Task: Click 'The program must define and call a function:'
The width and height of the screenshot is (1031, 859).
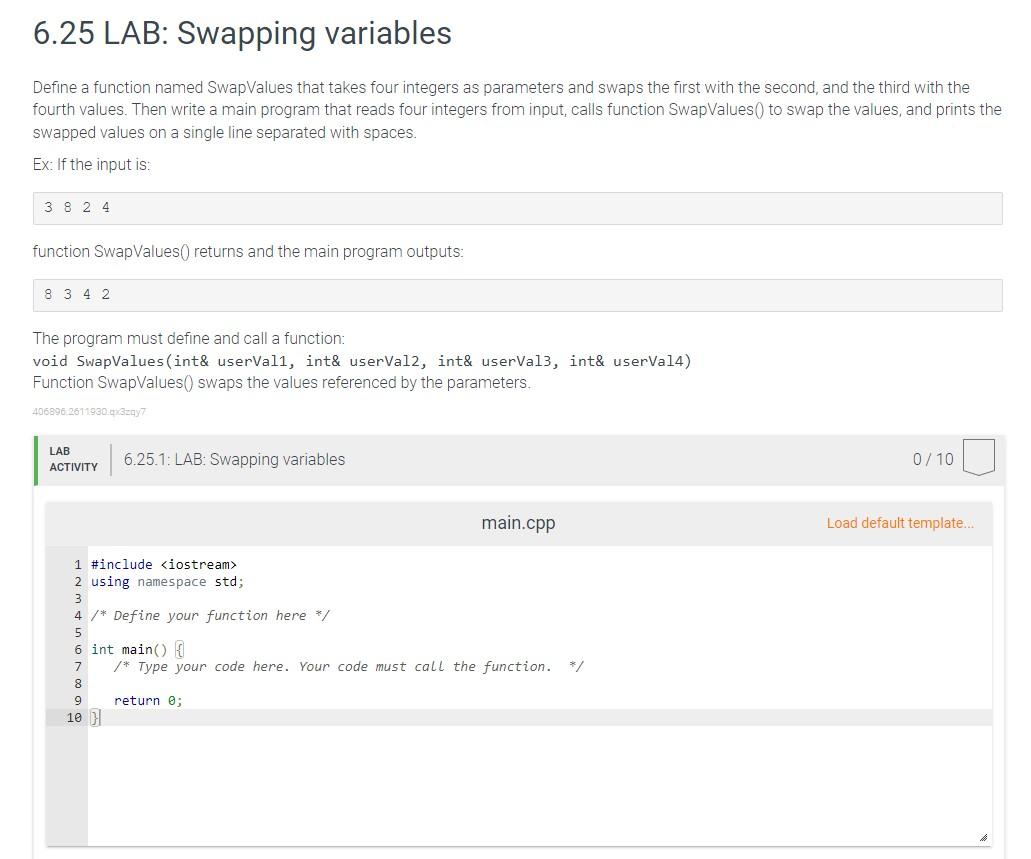Action: click(x=189, y=339)
